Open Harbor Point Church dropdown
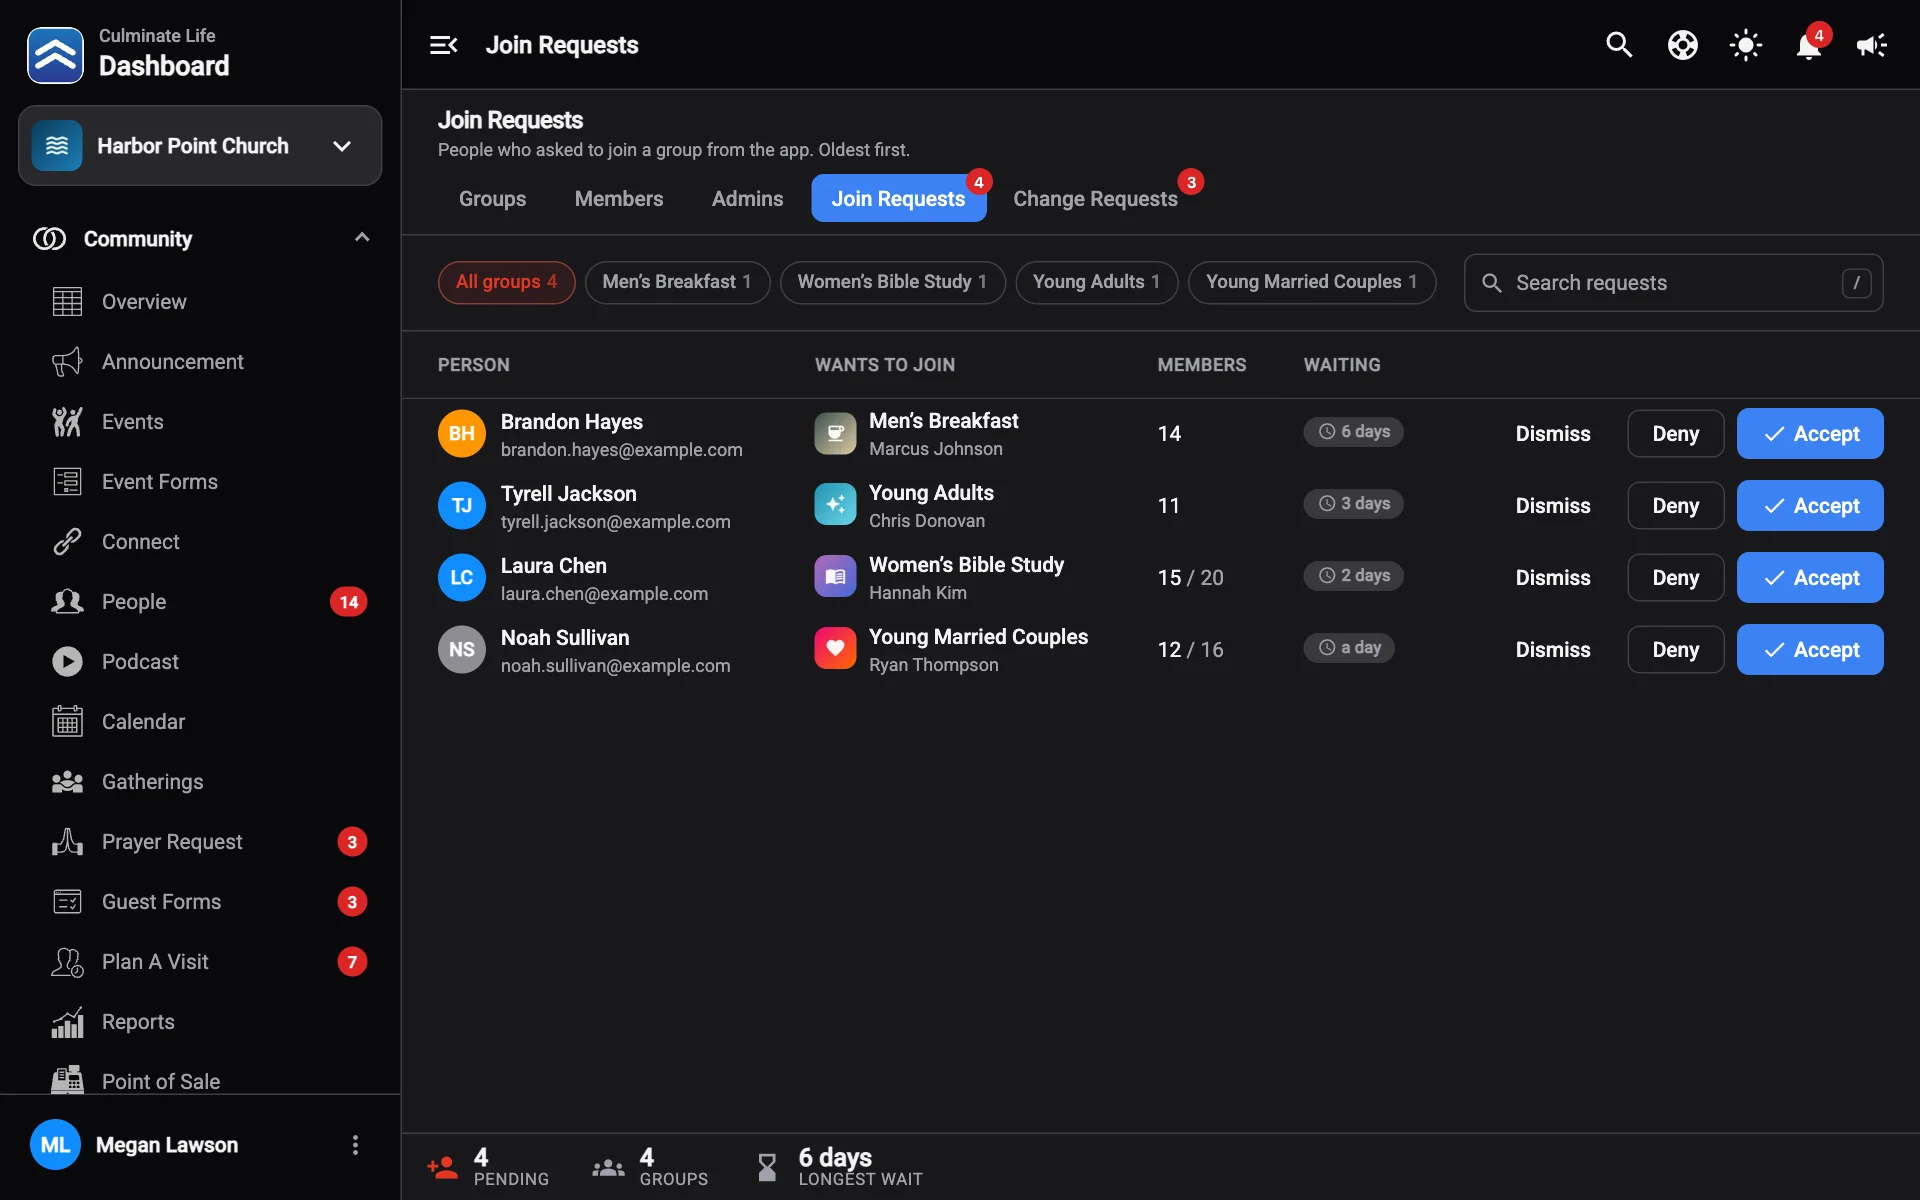1920x1200 pixels. 200,146
